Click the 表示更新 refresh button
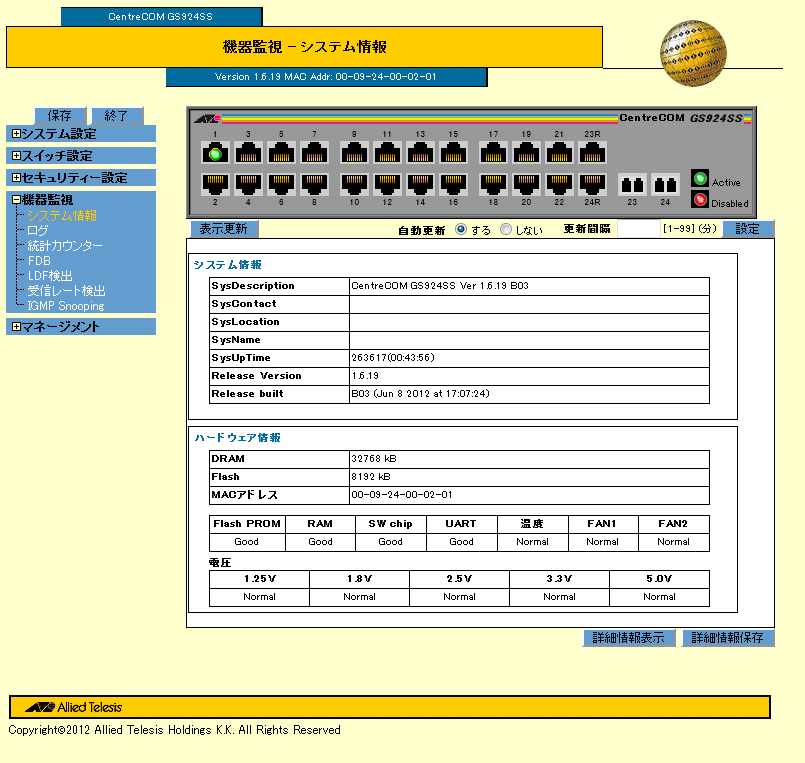 click(223, 229)
